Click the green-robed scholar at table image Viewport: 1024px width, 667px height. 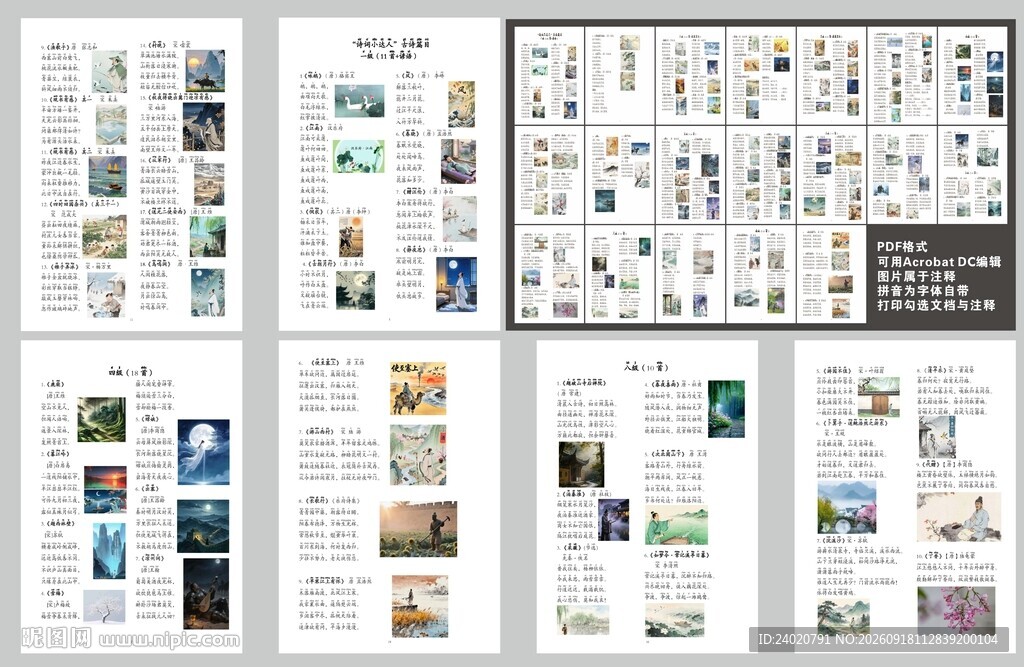676,525
